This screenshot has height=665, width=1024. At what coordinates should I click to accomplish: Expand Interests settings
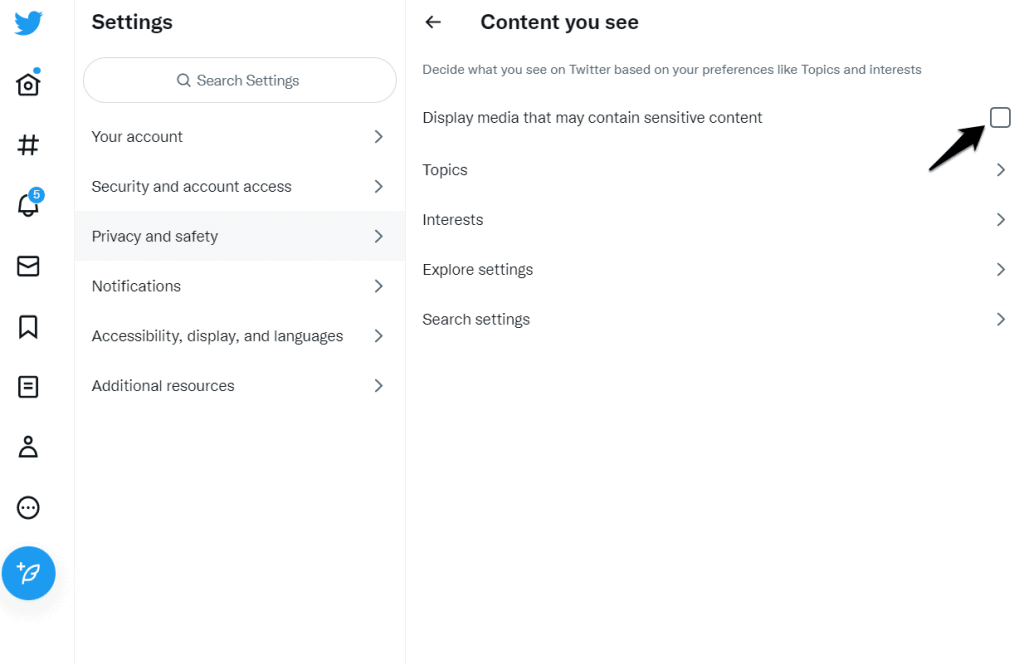tap(1000, 219)
